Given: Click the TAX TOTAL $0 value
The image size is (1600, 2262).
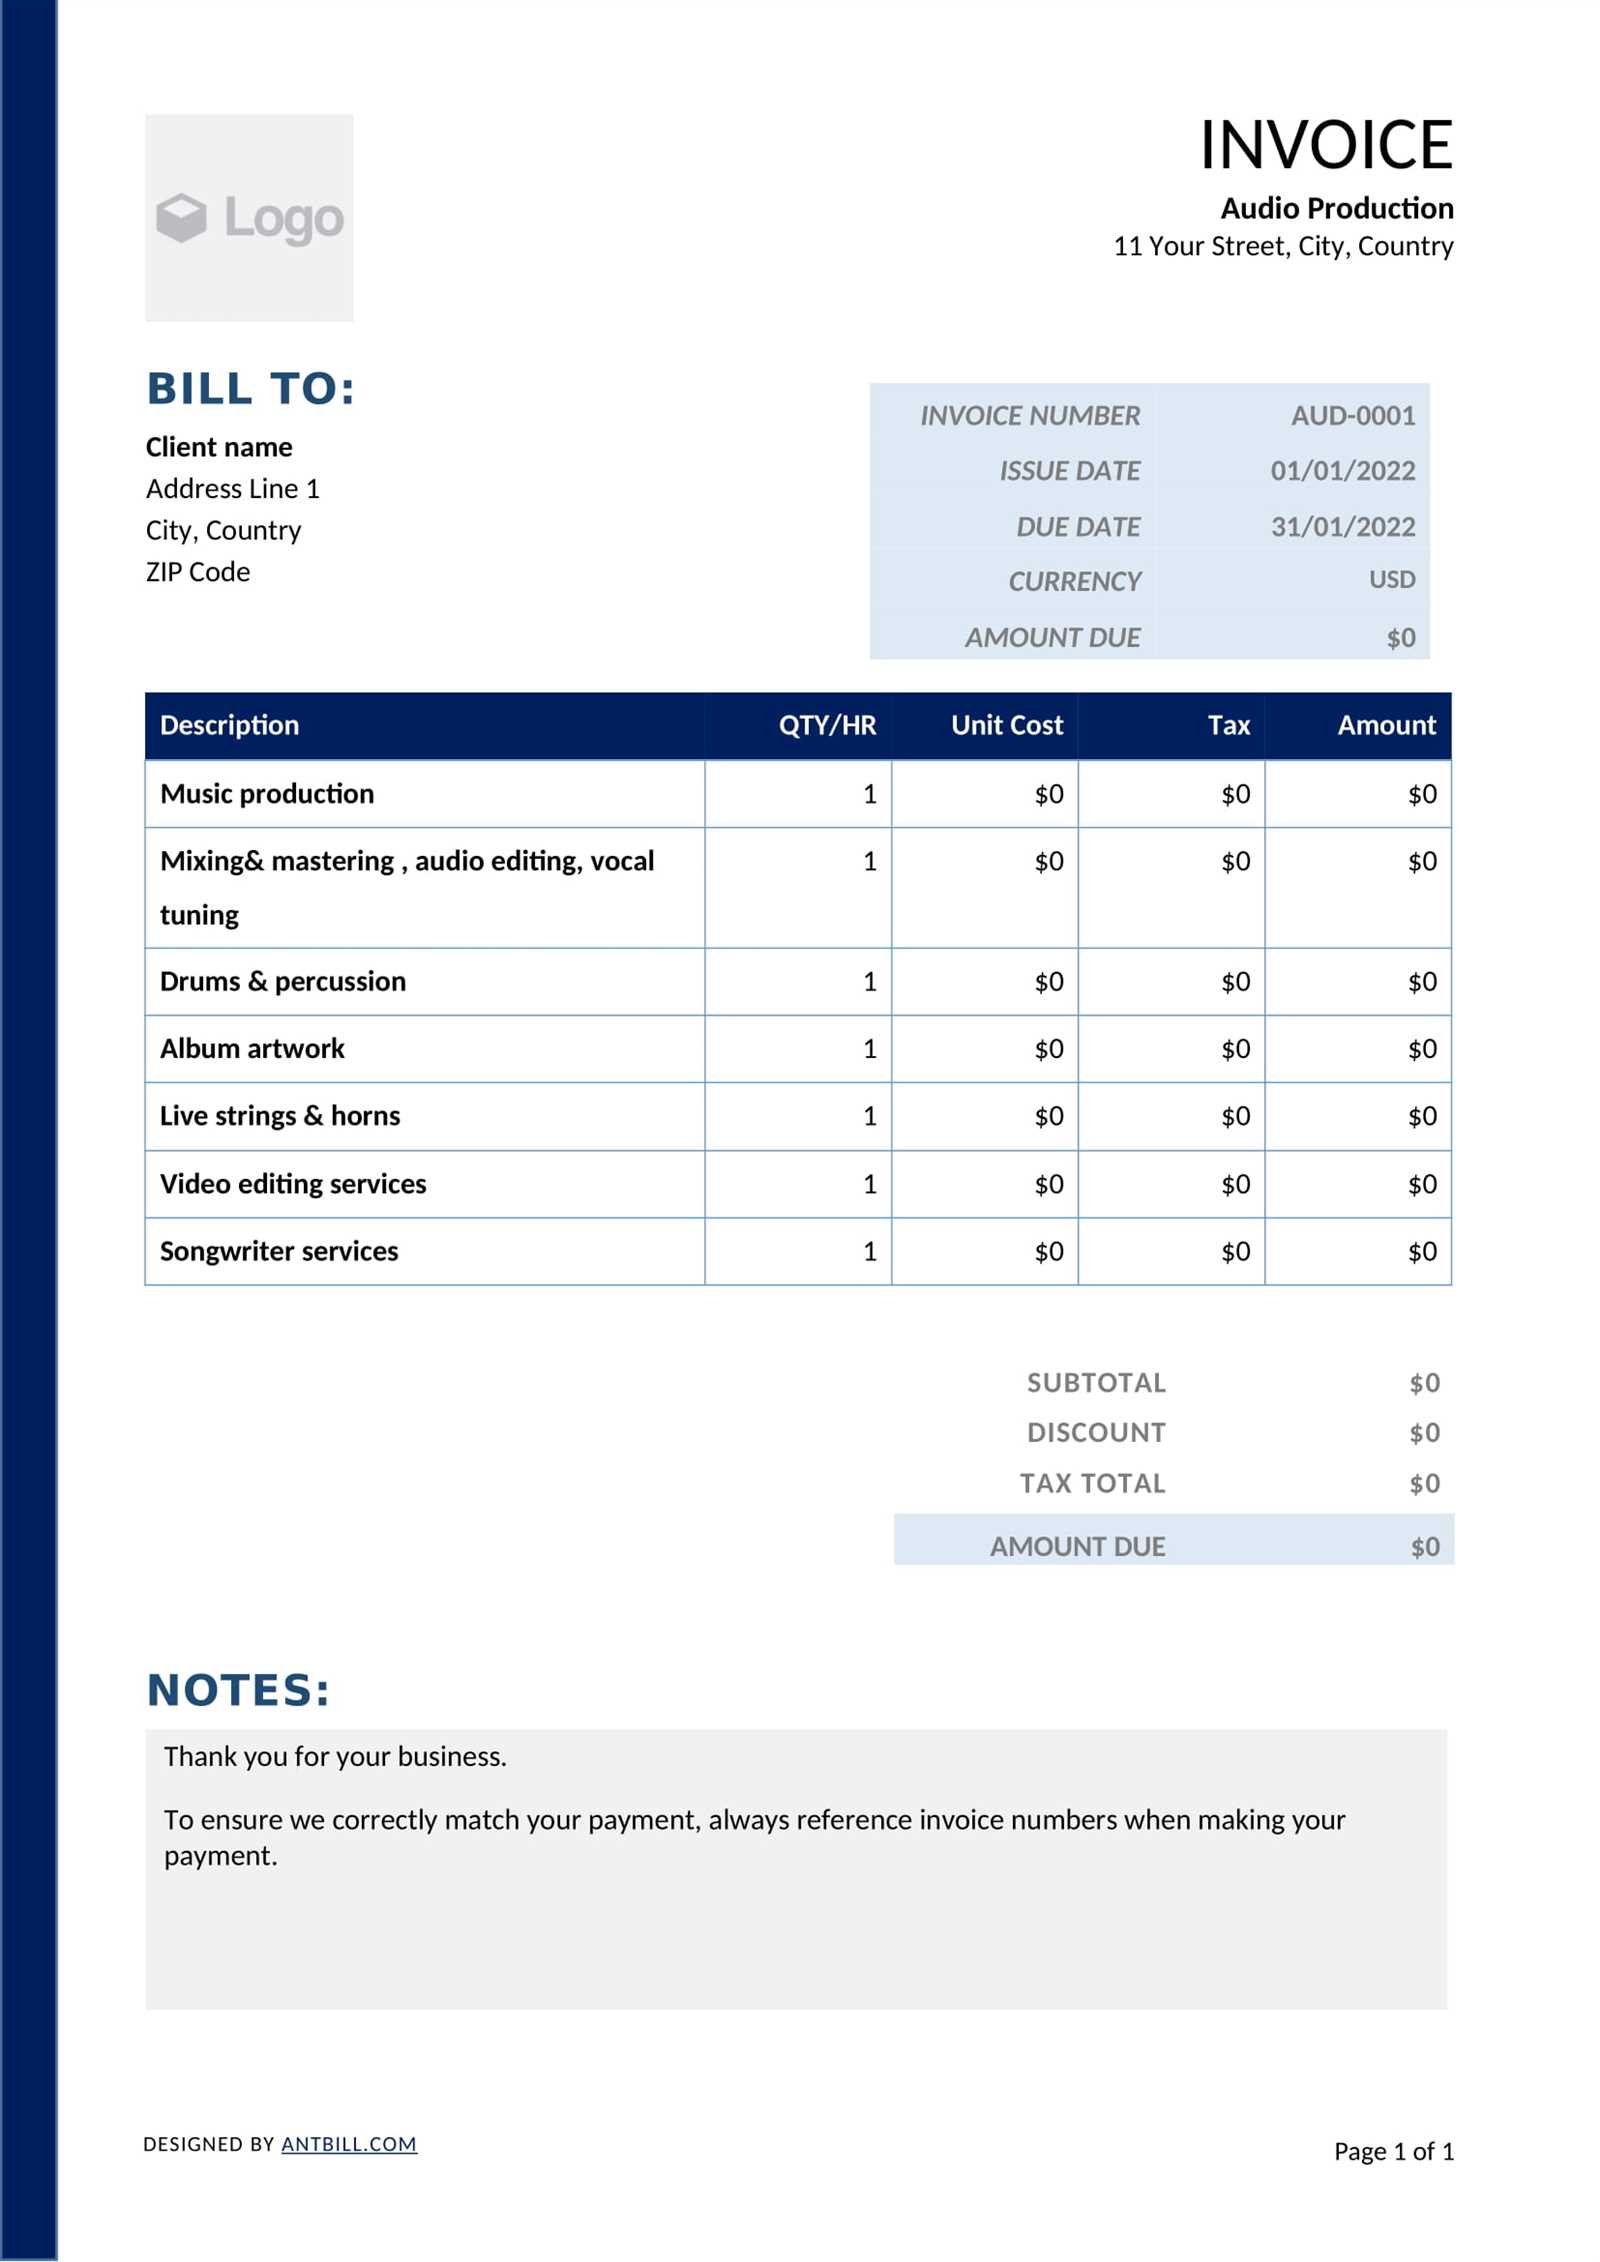Looking at the screenshot, I should pyautogui.click(x=1425, y=1484).
